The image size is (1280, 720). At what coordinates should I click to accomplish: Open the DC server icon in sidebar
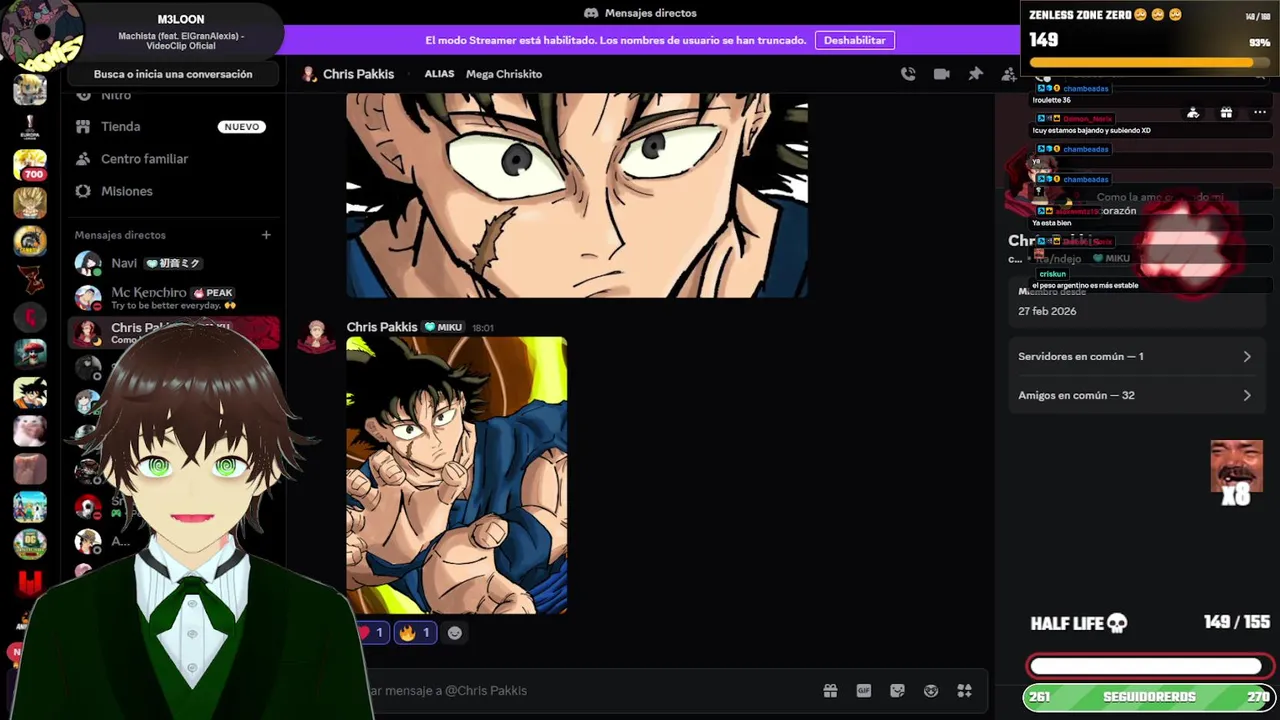pos(30,544)
